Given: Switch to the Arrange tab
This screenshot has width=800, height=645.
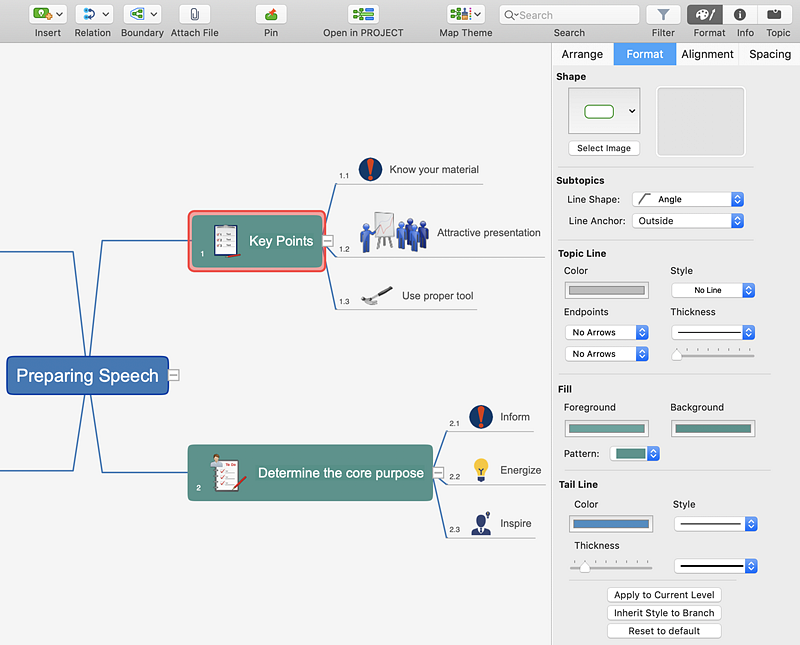Looking at the screenshot, I should [x=582, y=54].
